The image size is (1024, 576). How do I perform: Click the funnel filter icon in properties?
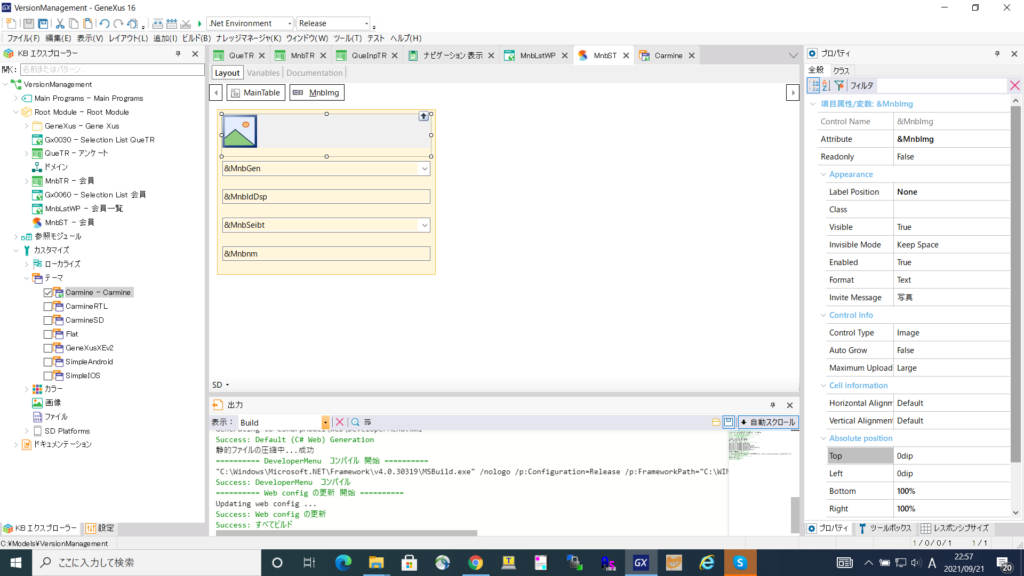pyautogui.click(x=839, y=86)
